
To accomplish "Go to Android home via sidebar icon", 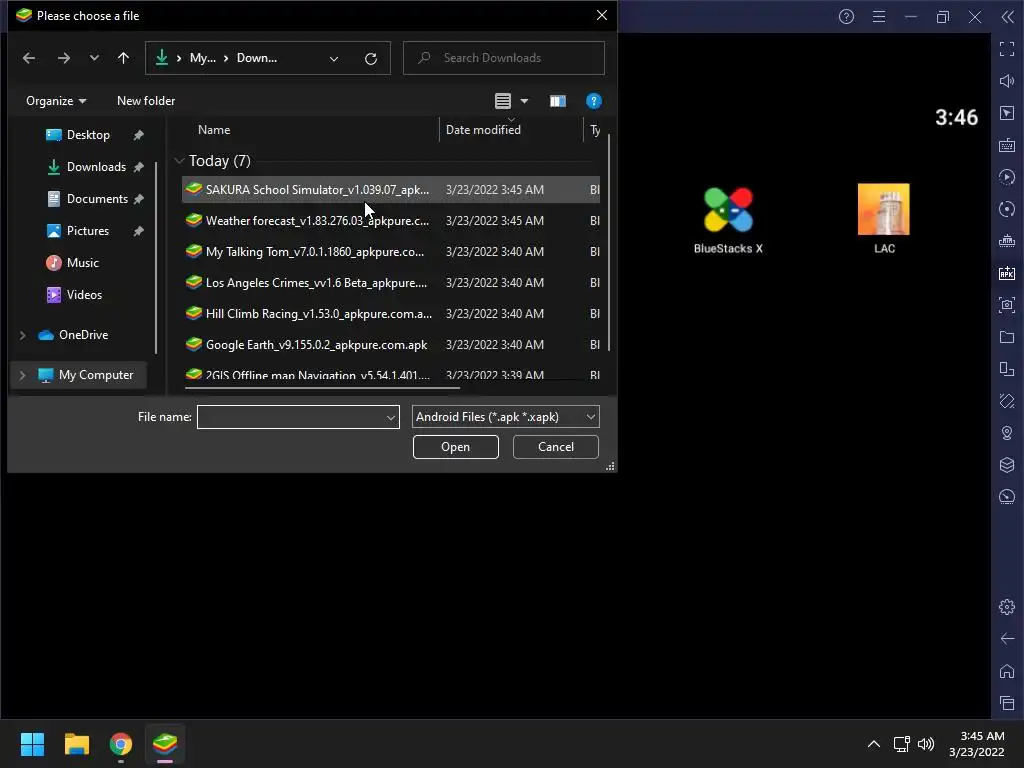I will click(x=1006, y=671).
